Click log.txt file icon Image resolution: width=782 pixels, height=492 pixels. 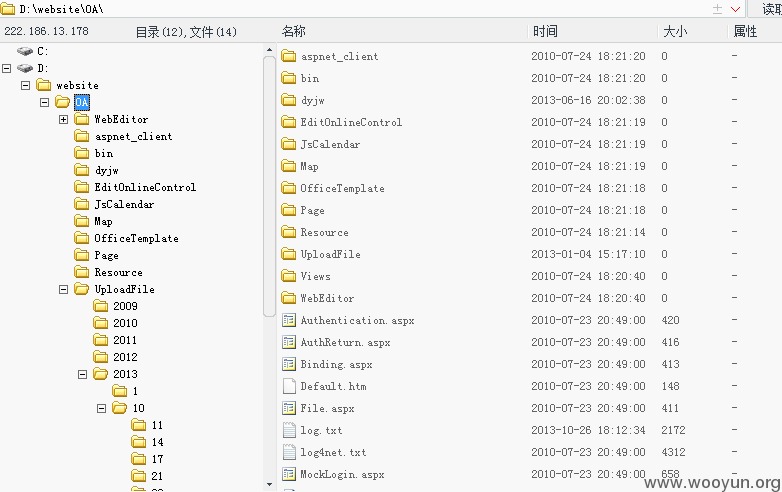click(289, 430)
